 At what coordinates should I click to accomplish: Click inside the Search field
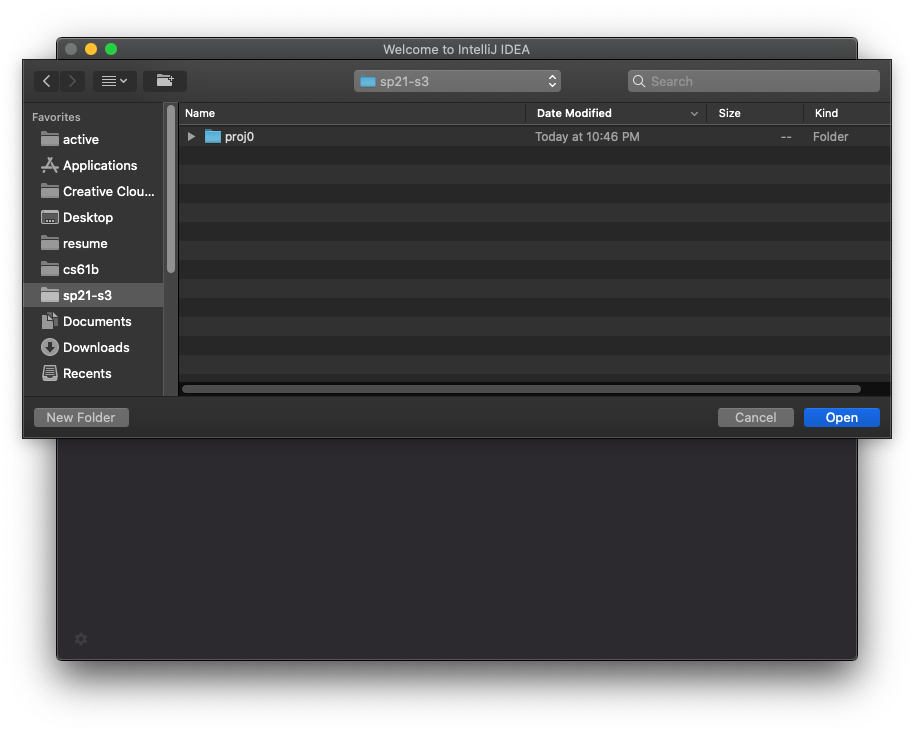(754, 81)
